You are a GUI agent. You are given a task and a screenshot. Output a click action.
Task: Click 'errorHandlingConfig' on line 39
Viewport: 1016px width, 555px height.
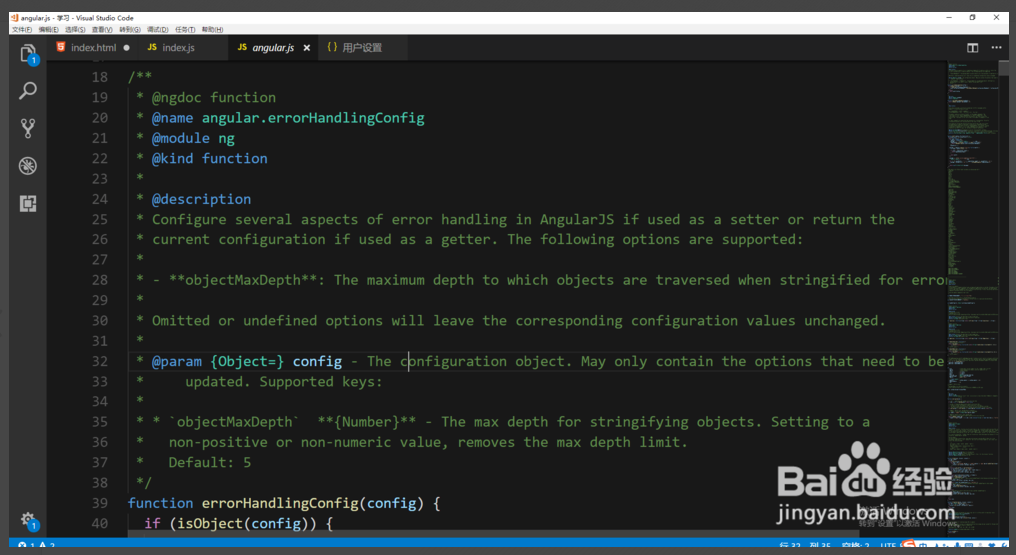[280, 503]
